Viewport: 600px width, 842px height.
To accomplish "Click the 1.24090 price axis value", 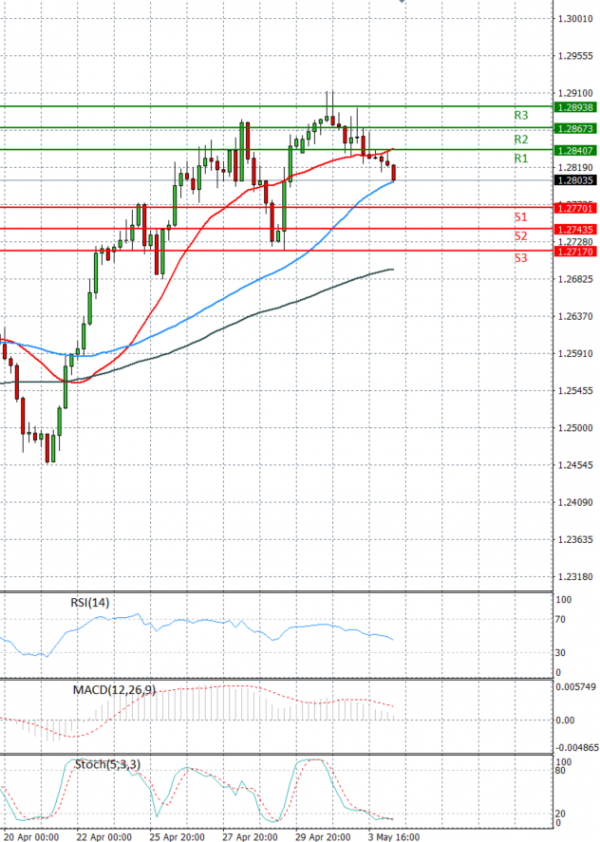I will pyautogui.click(x=575, y=502).
